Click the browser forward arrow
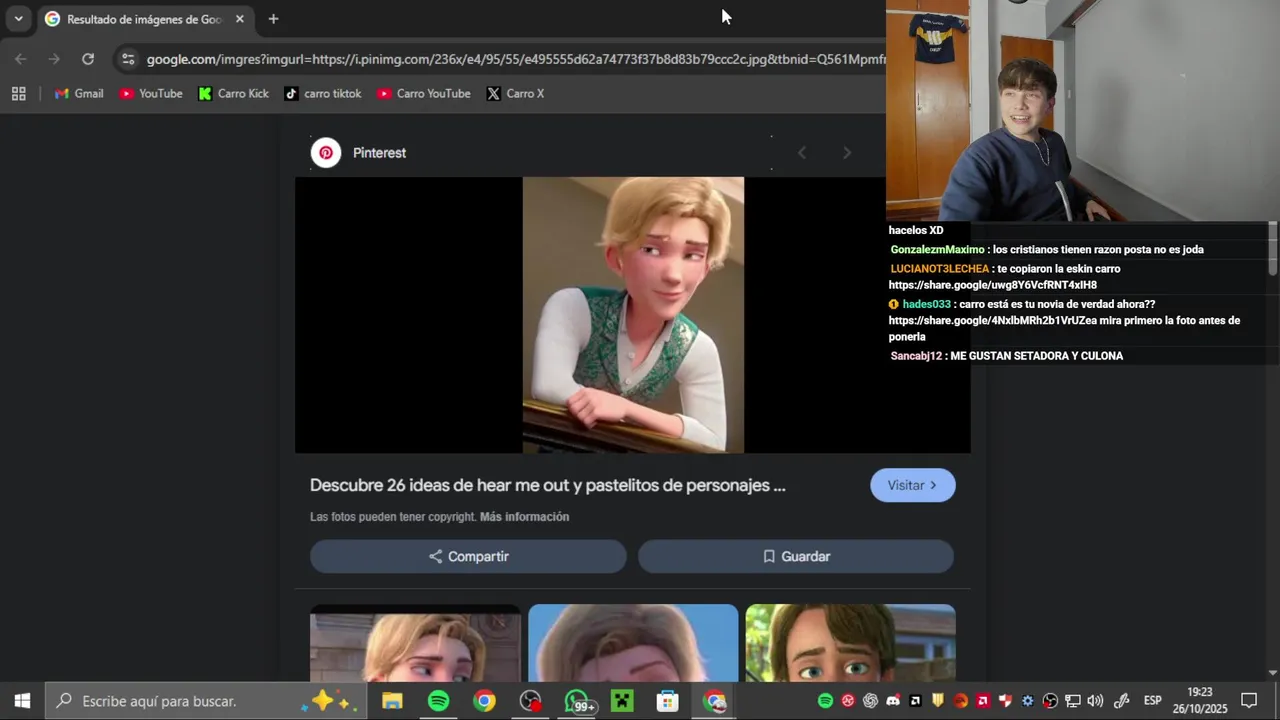The height and width of the screenshot is (720, 1280). [x=54, y=59]
